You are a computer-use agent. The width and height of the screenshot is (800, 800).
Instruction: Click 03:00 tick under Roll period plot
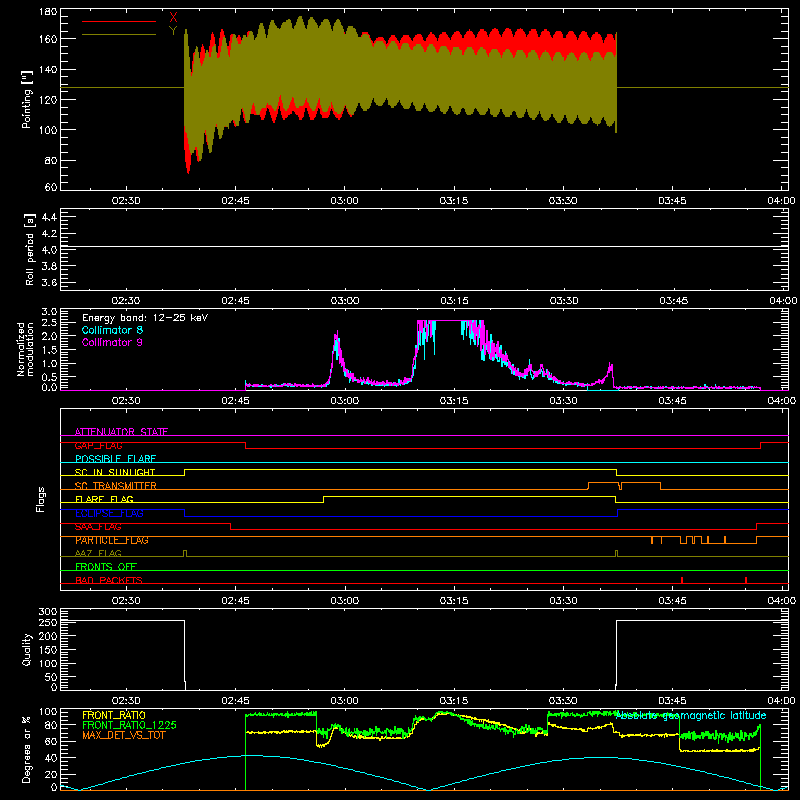[344, 301]
